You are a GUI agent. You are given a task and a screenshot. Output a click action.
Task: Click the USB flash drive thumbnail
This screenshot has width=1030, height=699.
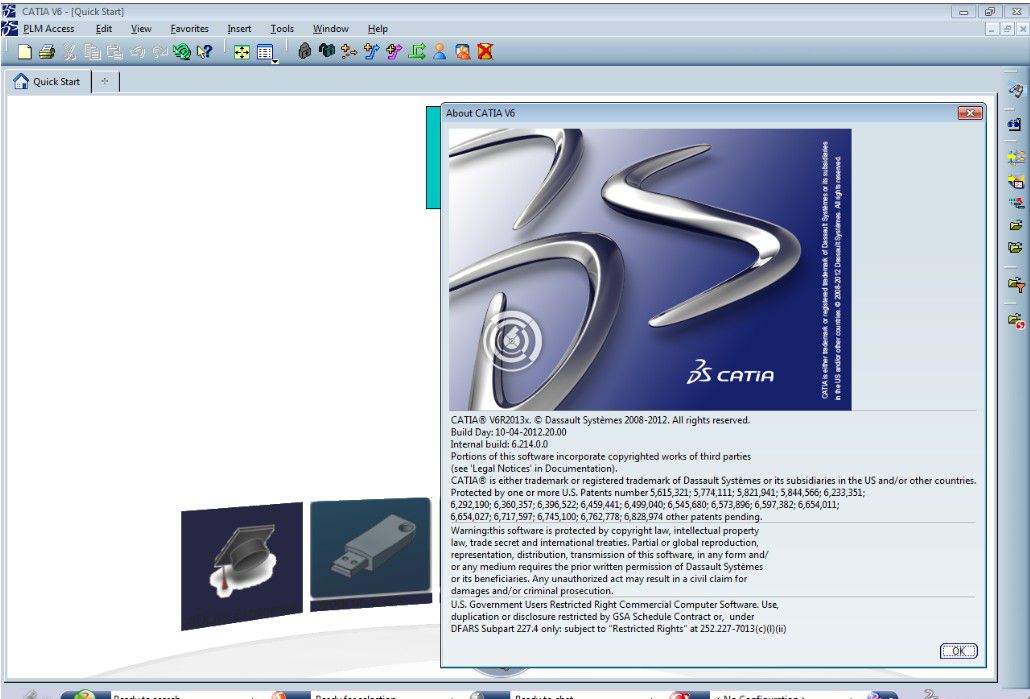pyautogui.click(x=370, y=551)
